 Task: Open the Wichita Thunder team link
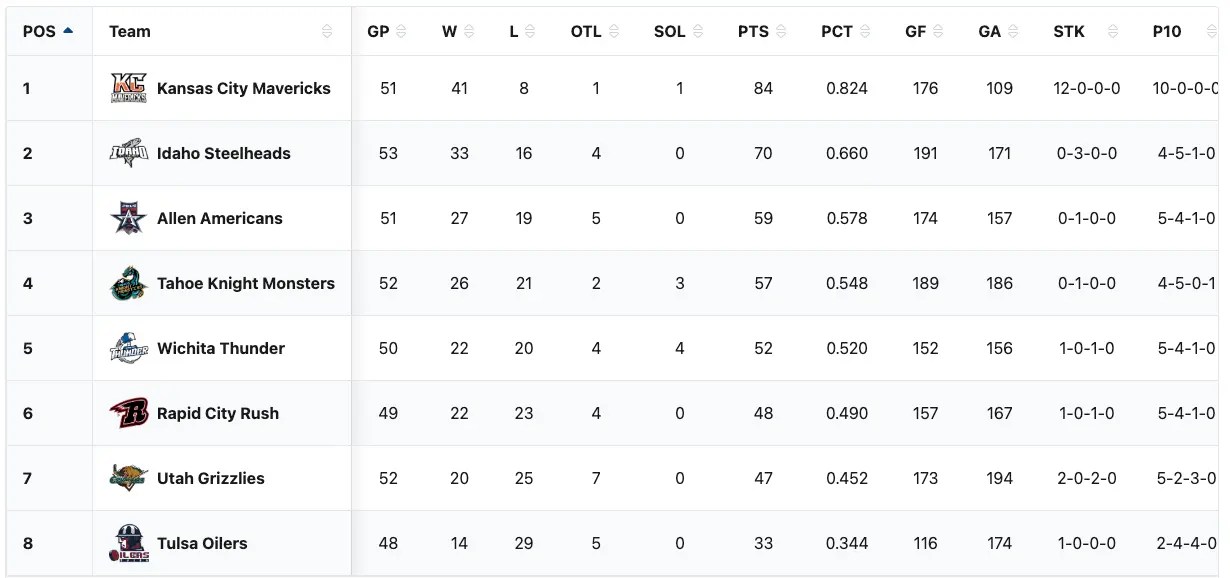tap(221, 348)
